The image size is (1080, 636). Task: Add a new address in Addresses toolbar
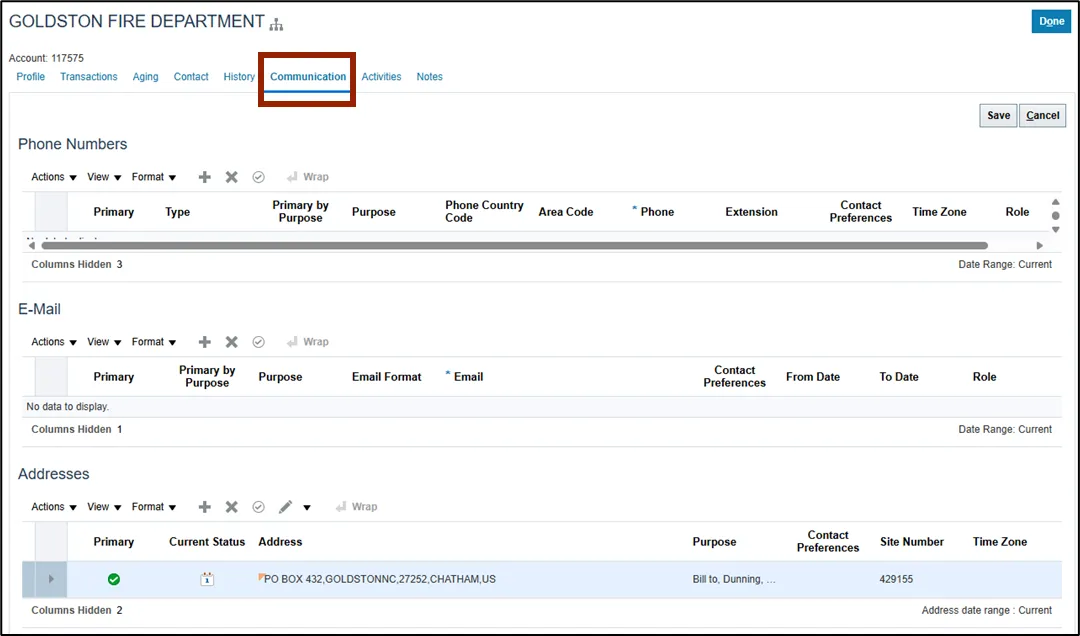tap(205, 506)
